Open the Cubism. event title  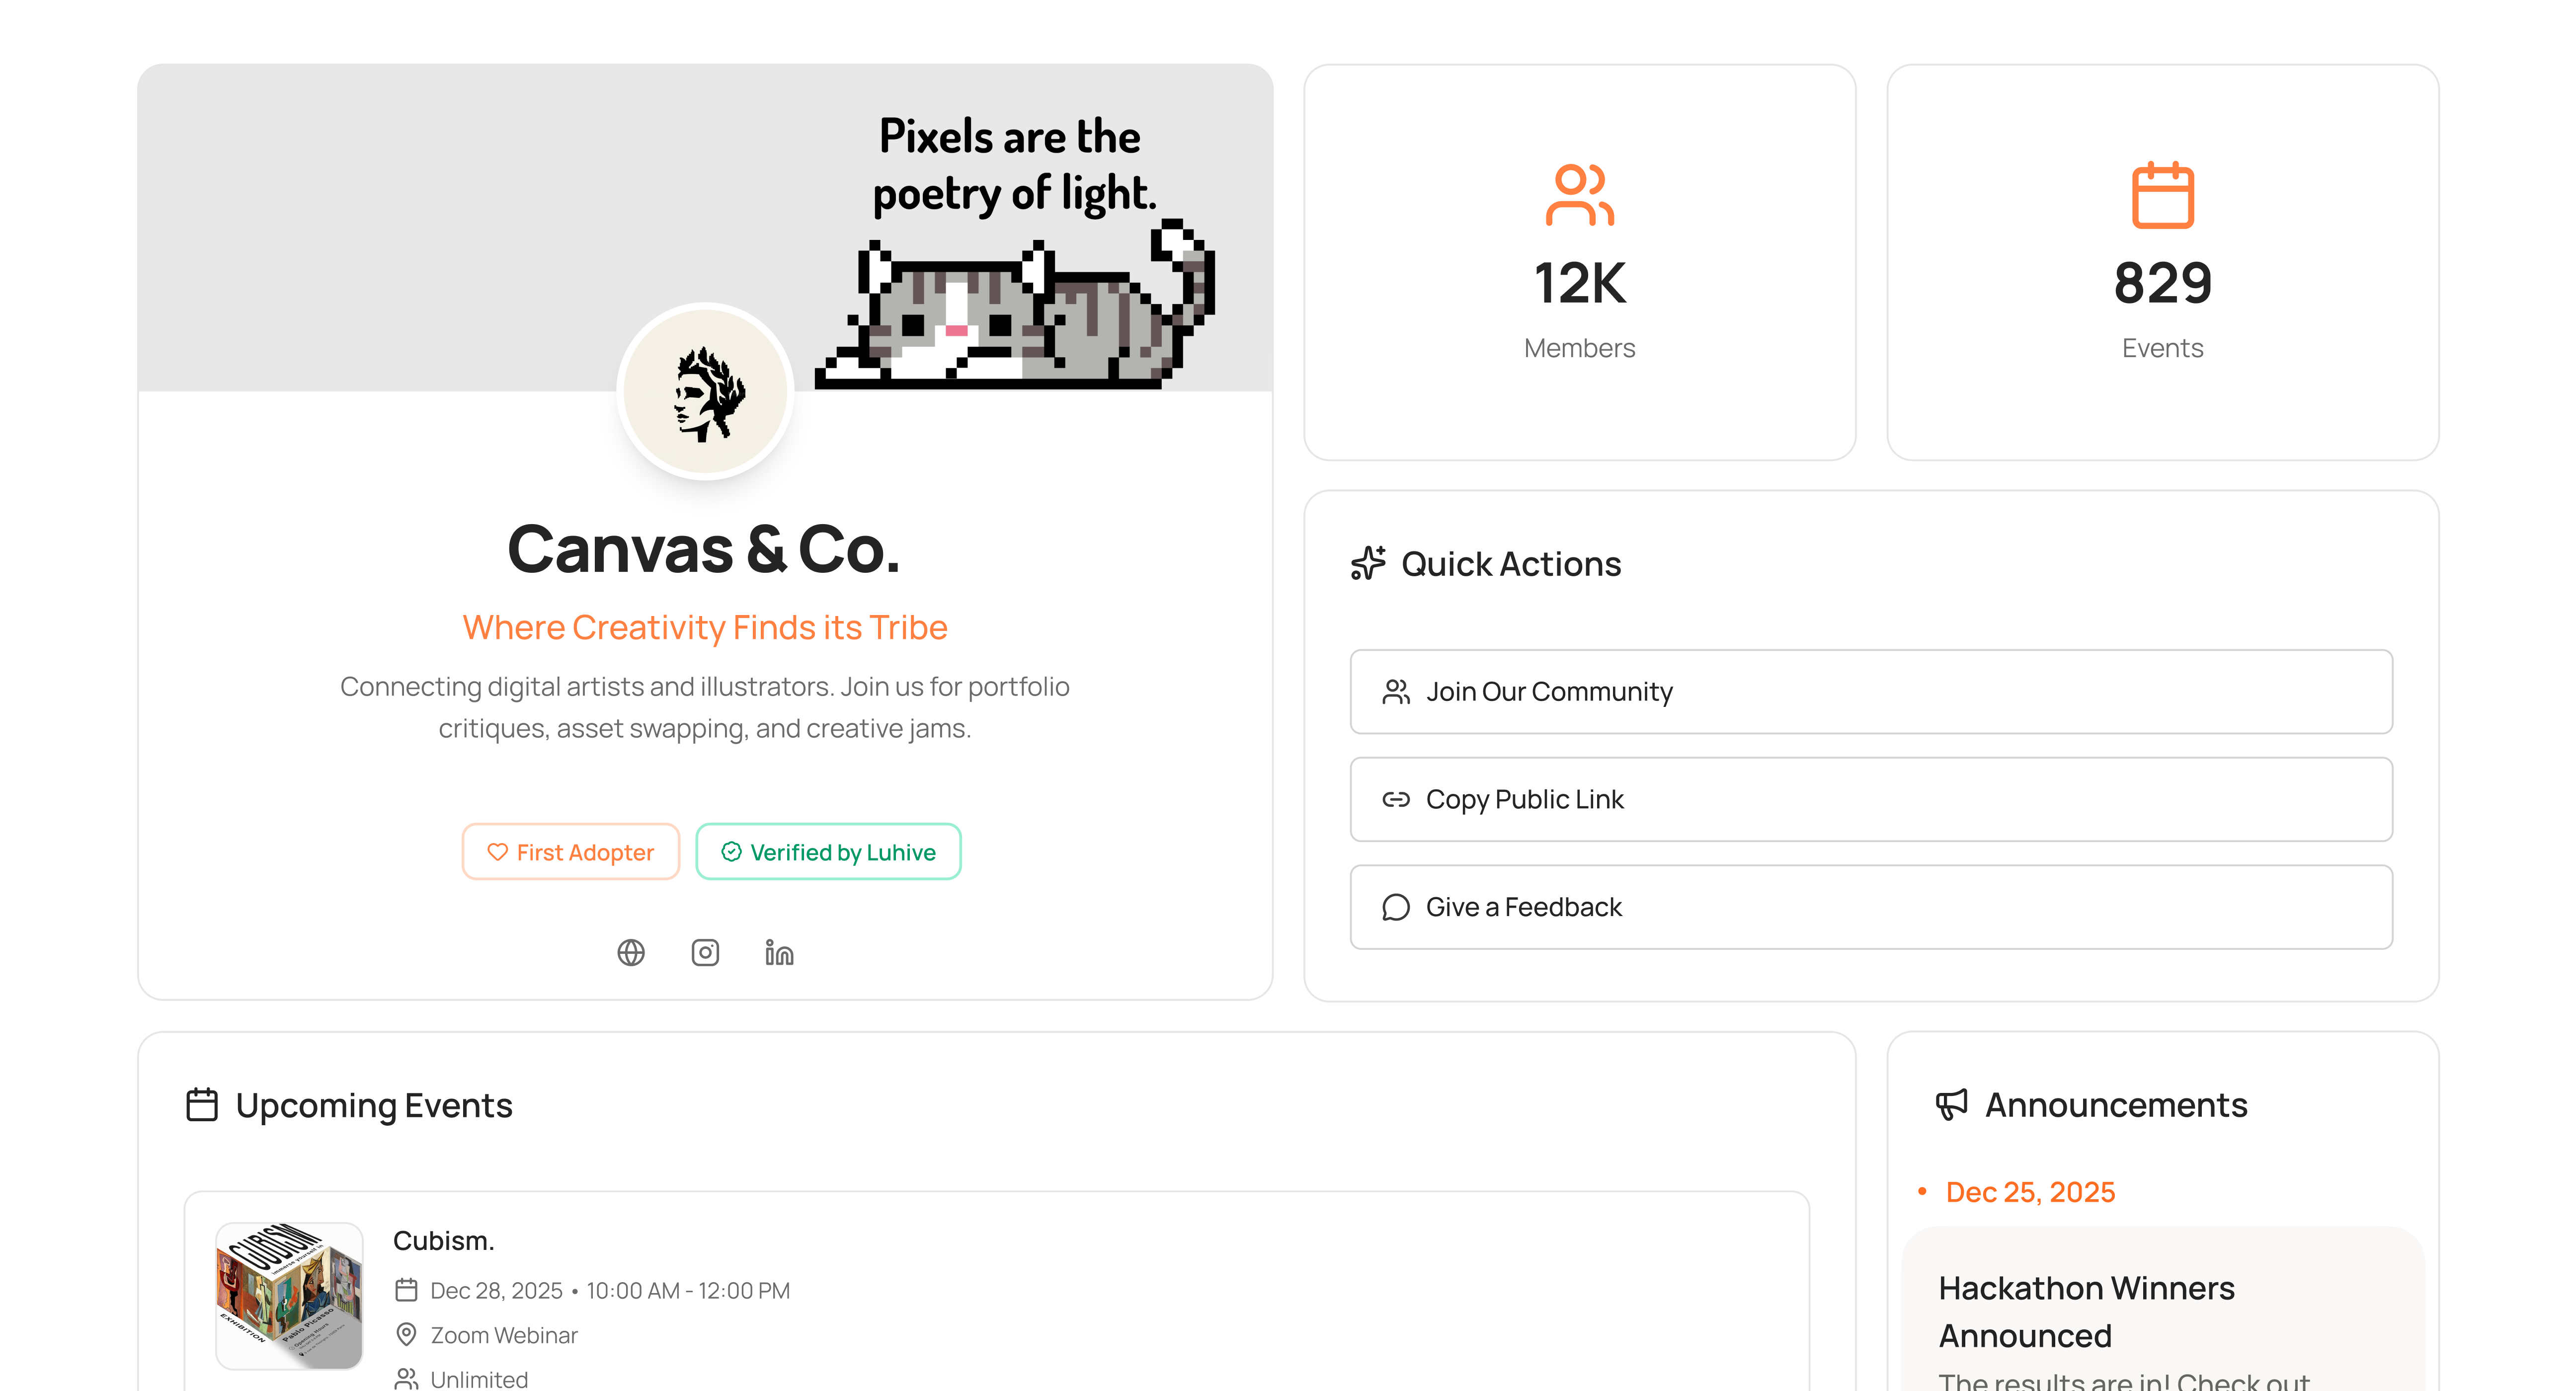pos(444,1241)
